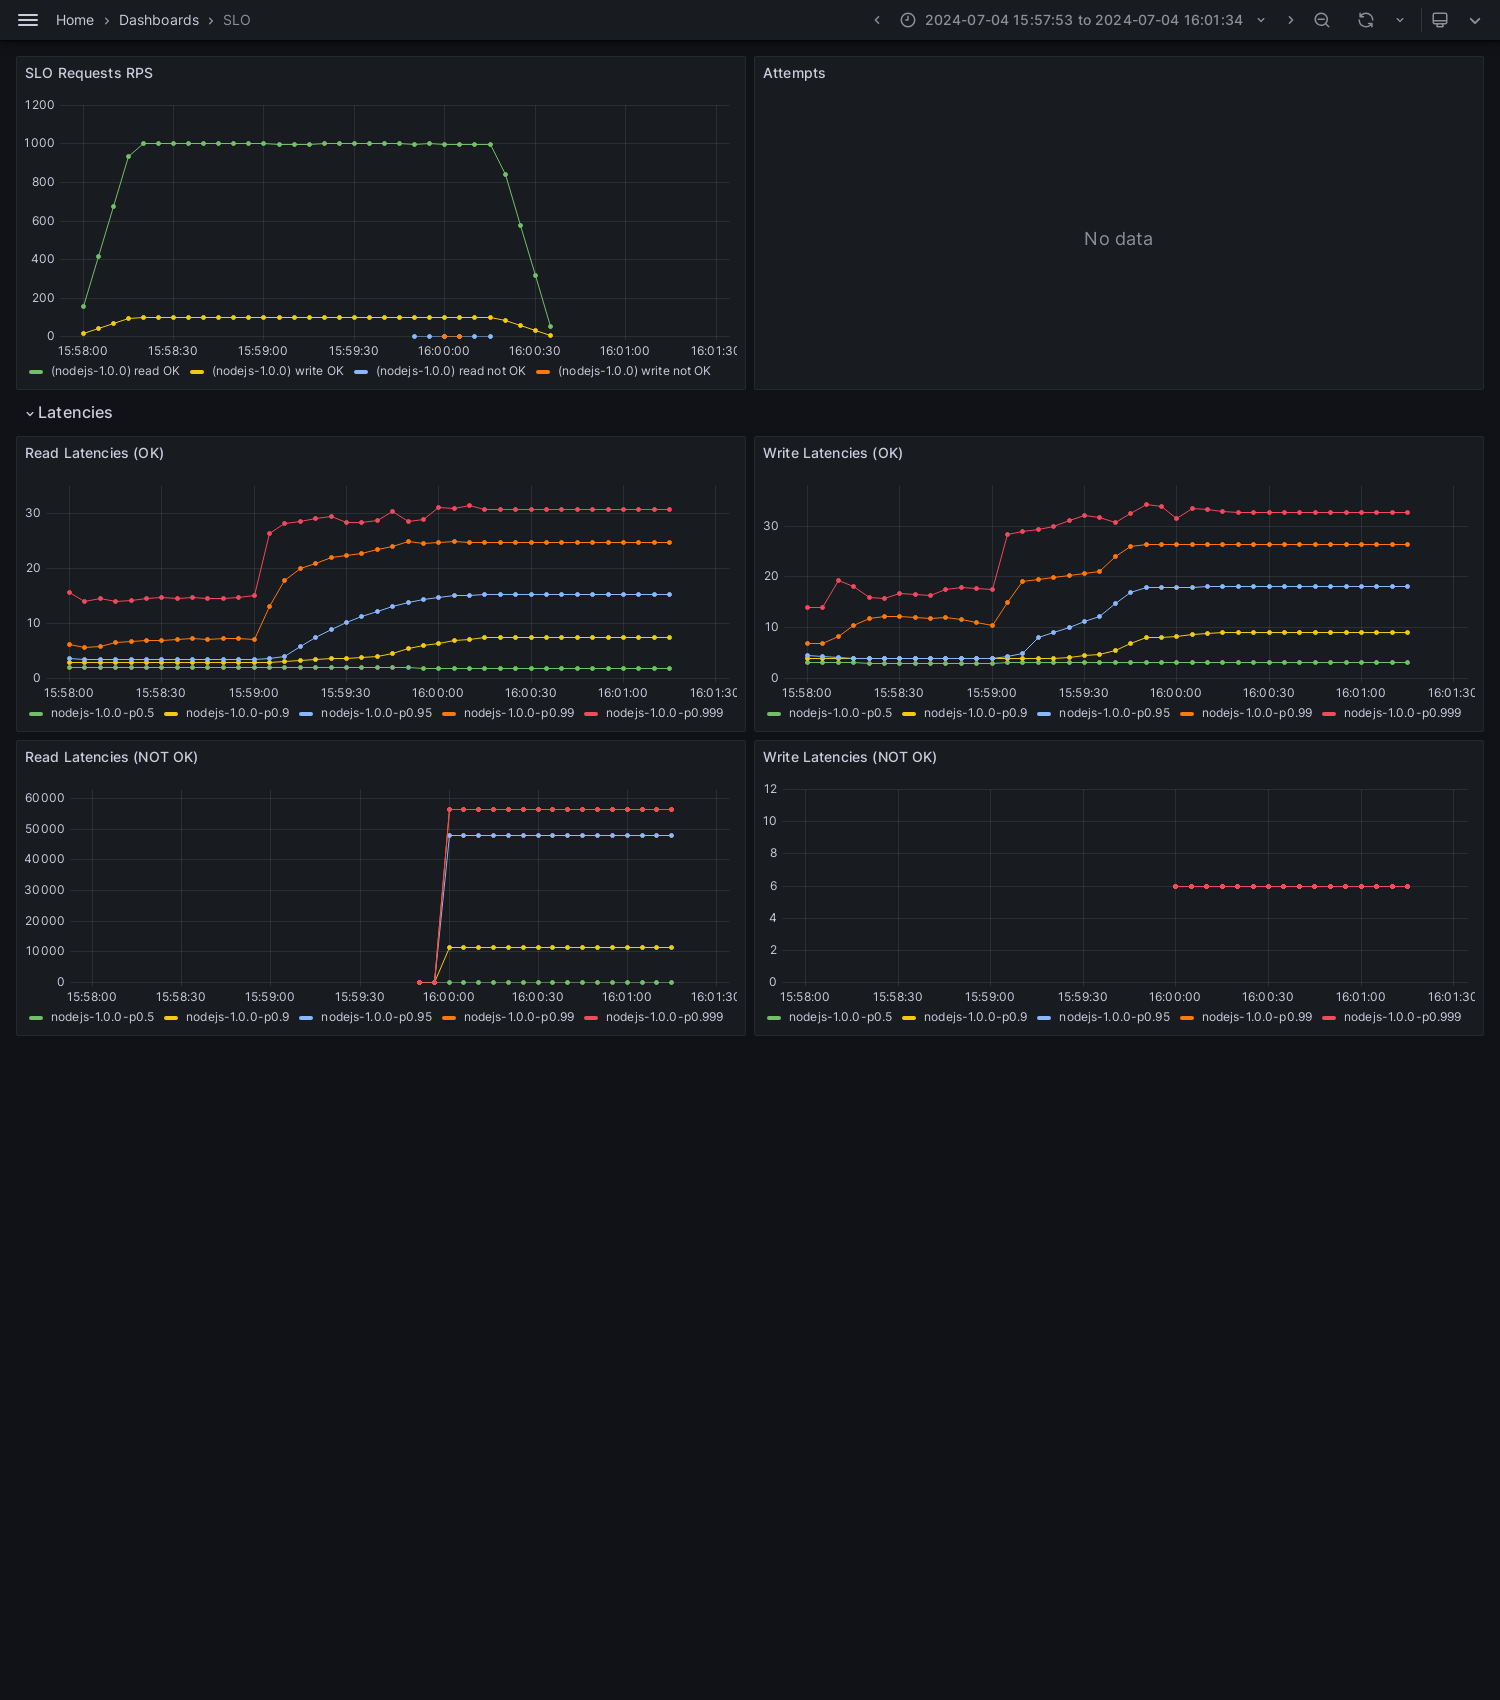The height and width of the screenshot is (1700, 1500).
Task: Toggle p0.9 series in Write Latencies (NOT OK)
Action: [x=975, y=1017]
